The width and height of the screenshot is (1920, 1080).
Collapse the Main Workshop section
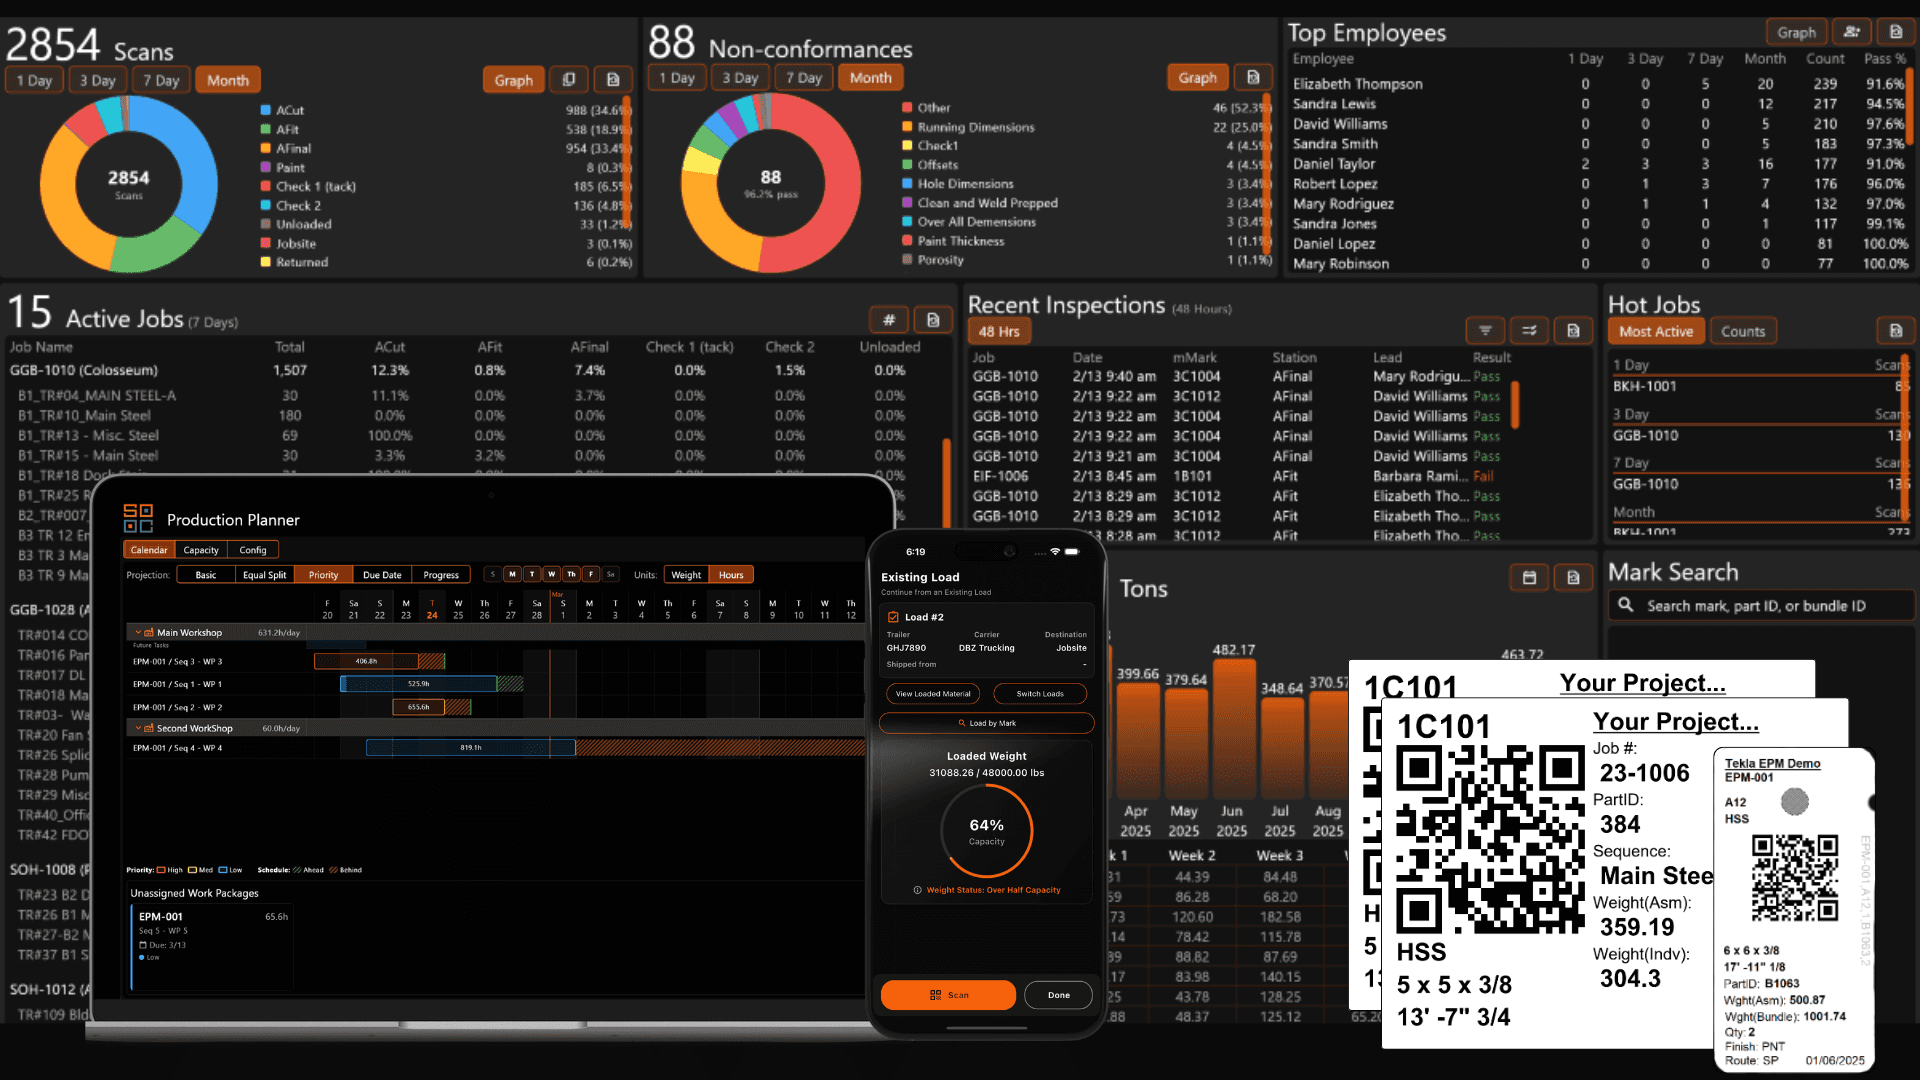coord(137,632)
